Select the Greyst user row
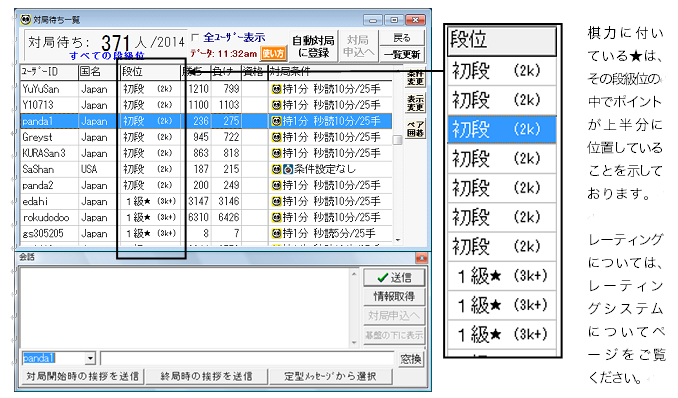 206,137
